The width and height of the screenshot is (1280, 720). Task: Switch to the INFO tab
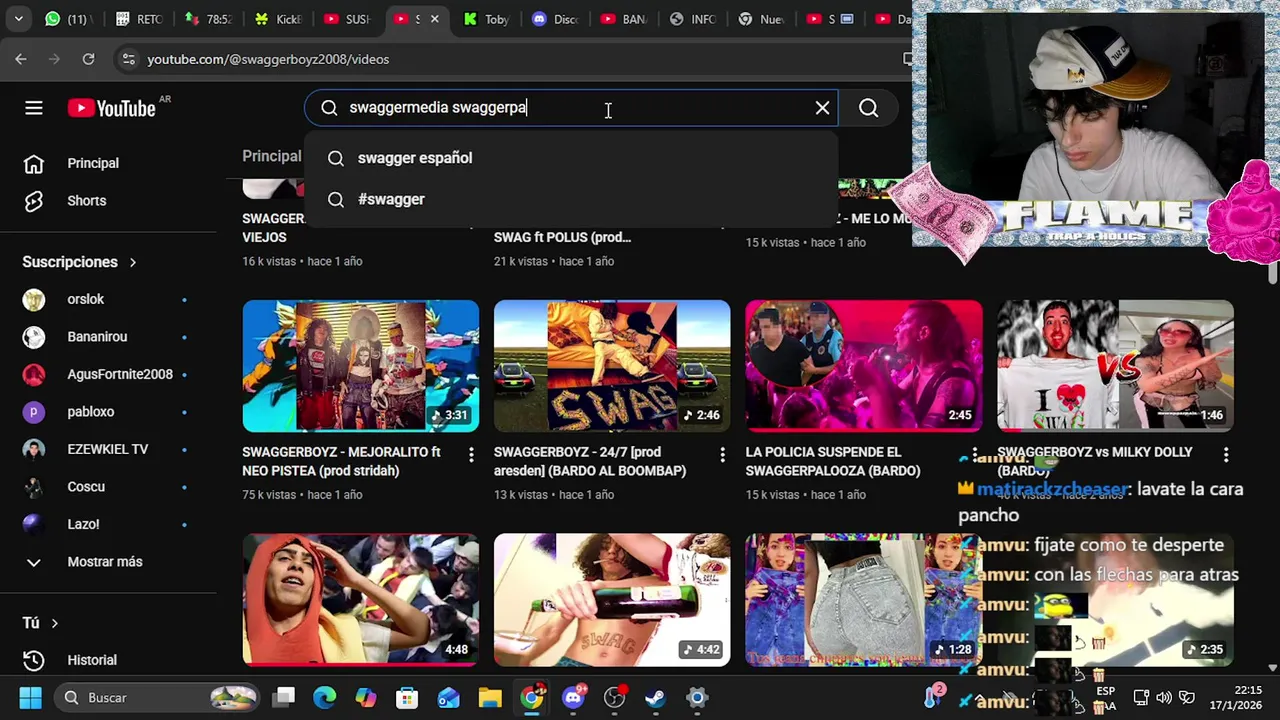pos(694,19)
